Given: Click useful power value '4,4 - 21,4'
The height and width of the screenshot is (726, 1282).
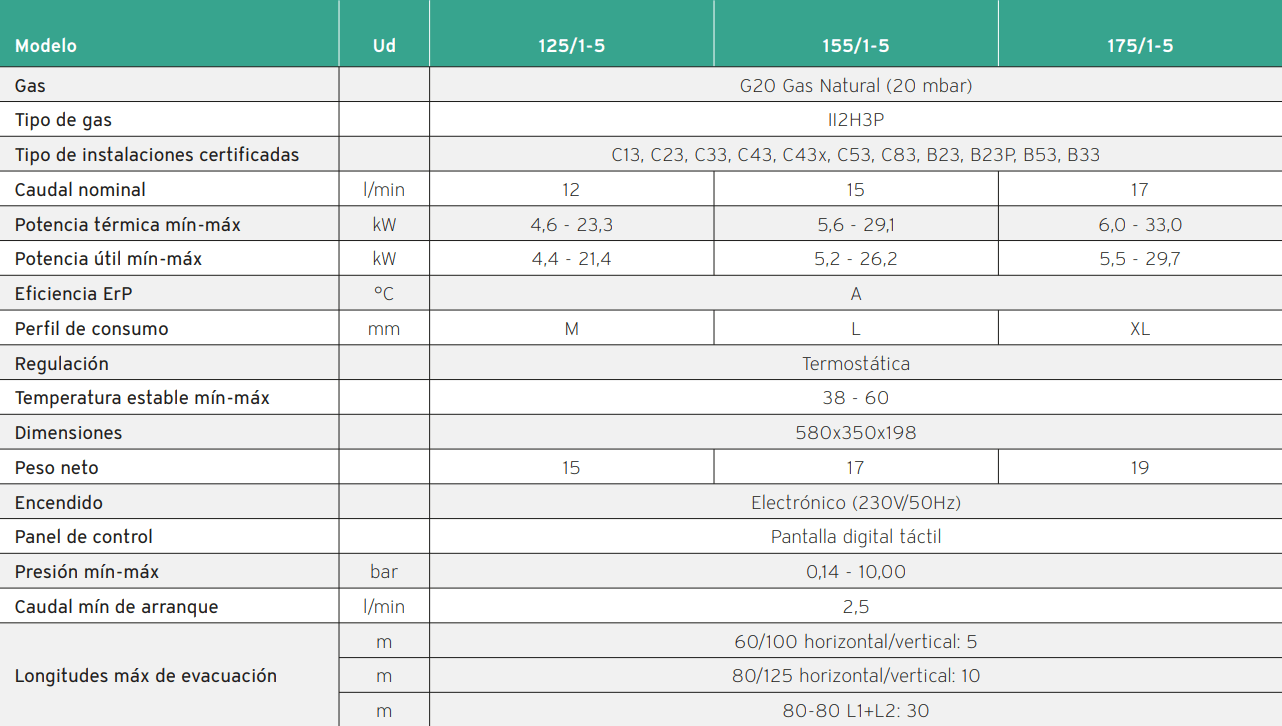Looking at the screenshot, I should click(x=571, y=259).
